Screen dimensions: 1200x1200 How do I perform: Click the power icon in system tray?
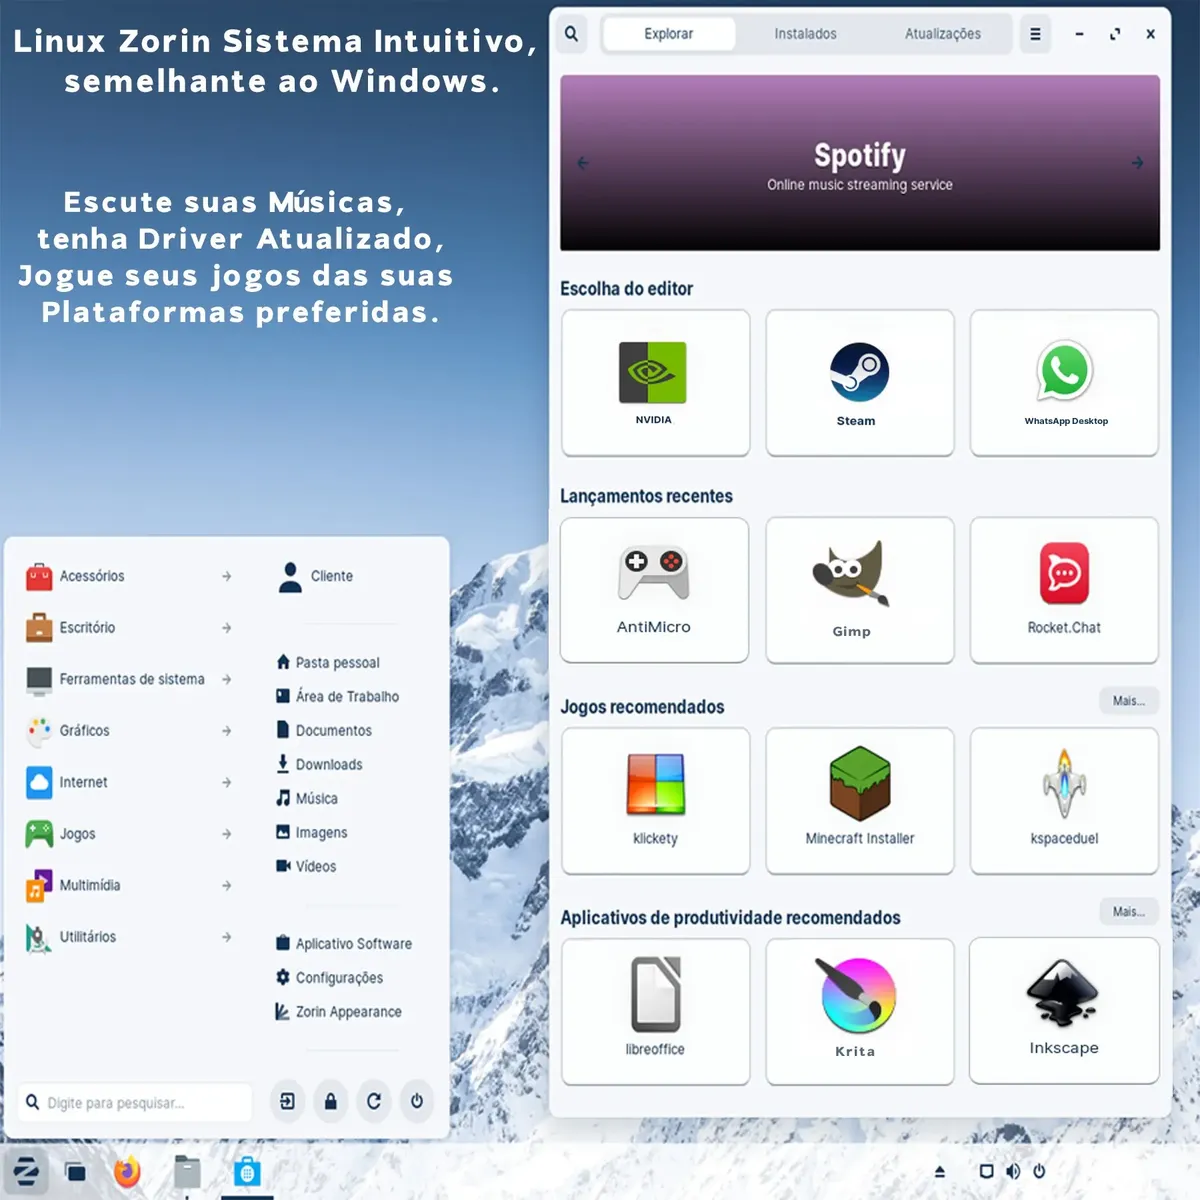click(x=1039, y=1171)
